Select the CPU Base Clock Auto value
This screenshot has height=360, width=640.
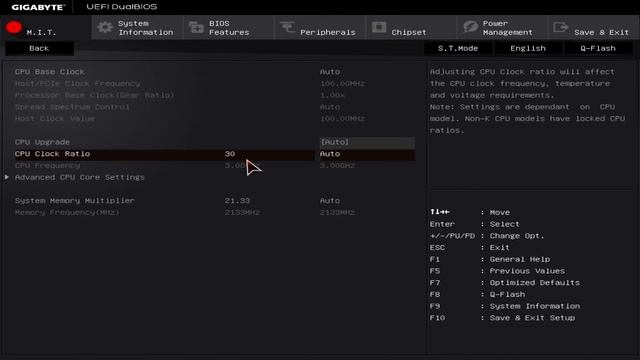point(330,72)
